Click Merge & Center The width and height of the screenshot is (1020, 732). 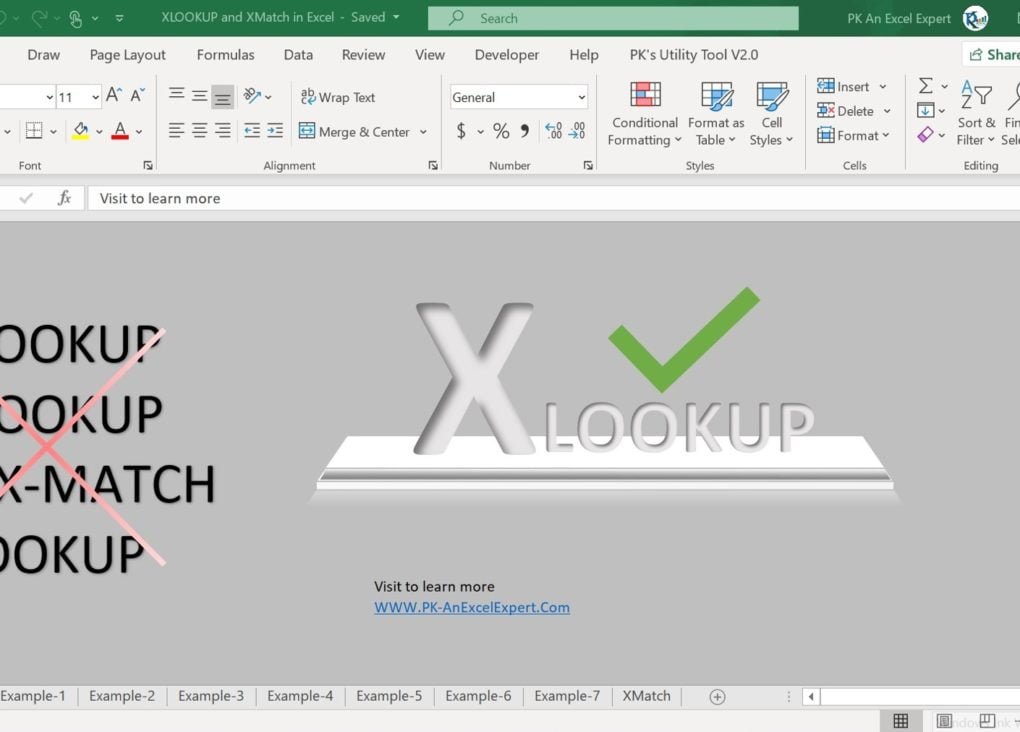[x=354, y=131]
